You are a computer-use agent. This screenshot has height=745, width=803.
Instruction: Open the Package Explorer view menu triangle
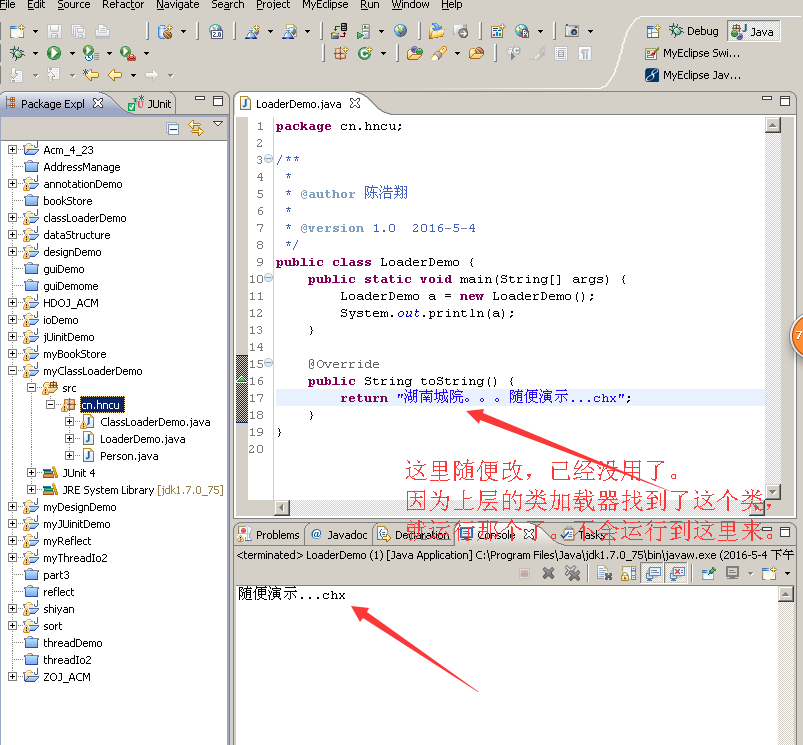tap(218, 124)
